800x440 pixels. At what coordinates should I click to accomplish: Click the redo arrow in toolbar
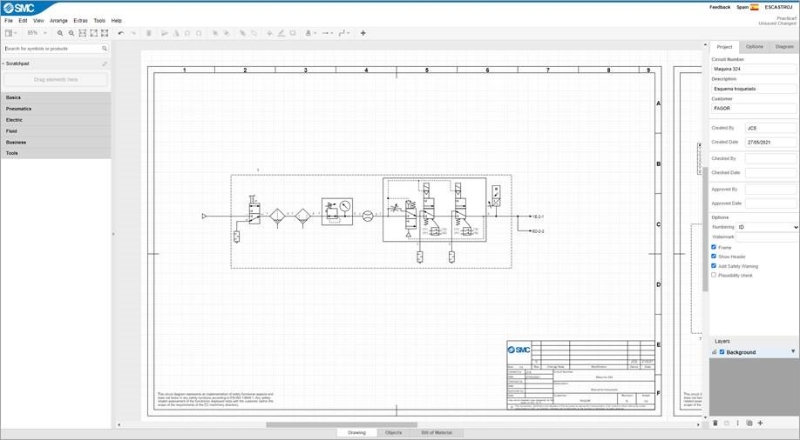133,33
